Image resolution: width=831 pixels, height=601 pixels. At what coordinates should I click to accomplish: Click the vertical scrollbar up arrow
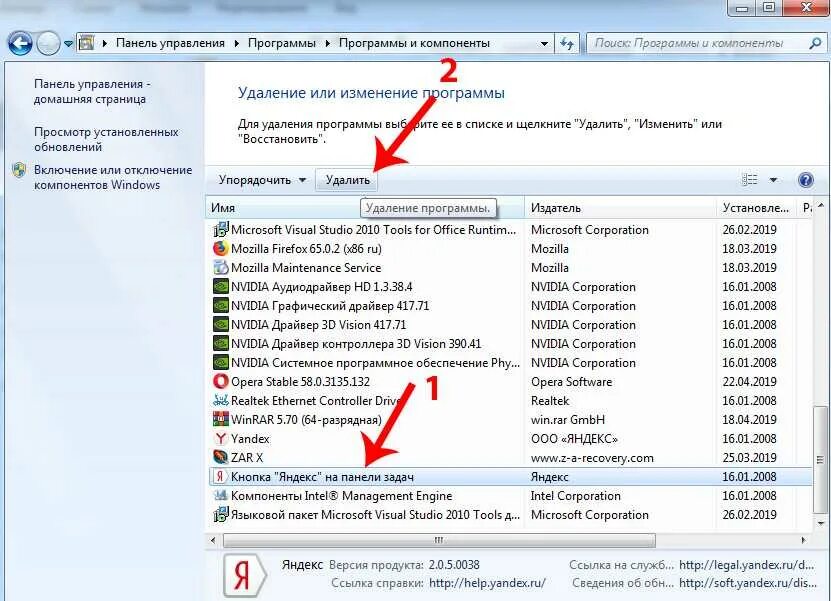tap(821, 205)
